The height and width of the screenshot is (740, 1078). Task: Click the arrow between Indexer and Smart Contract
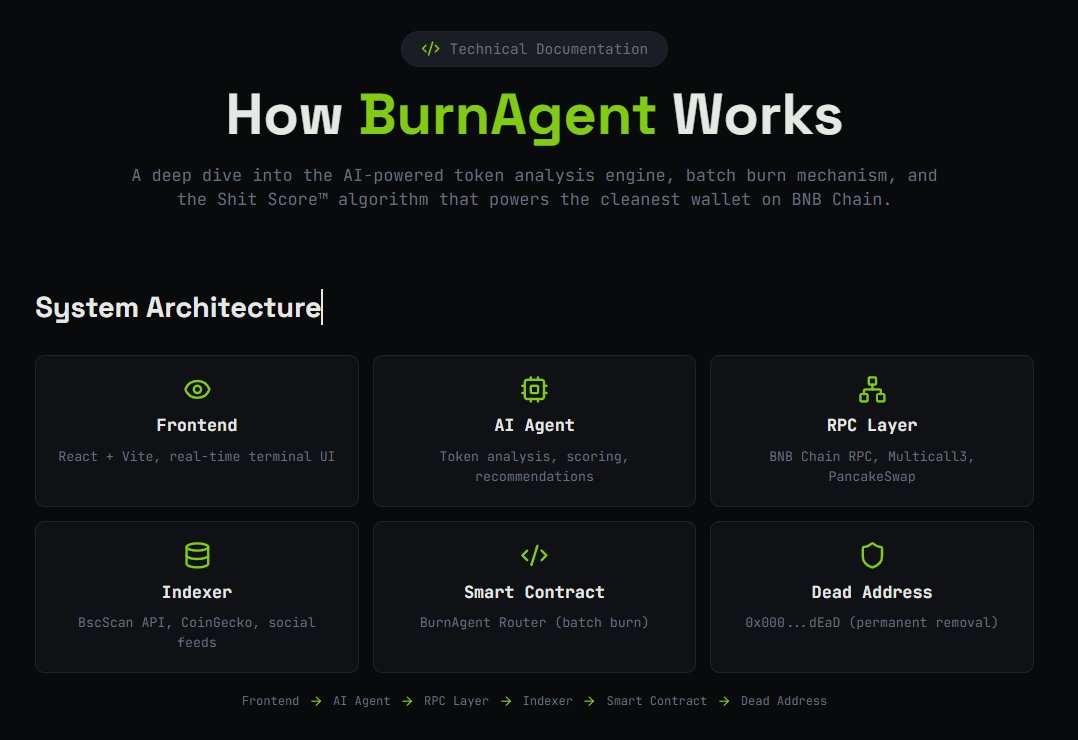click(589, 701)
